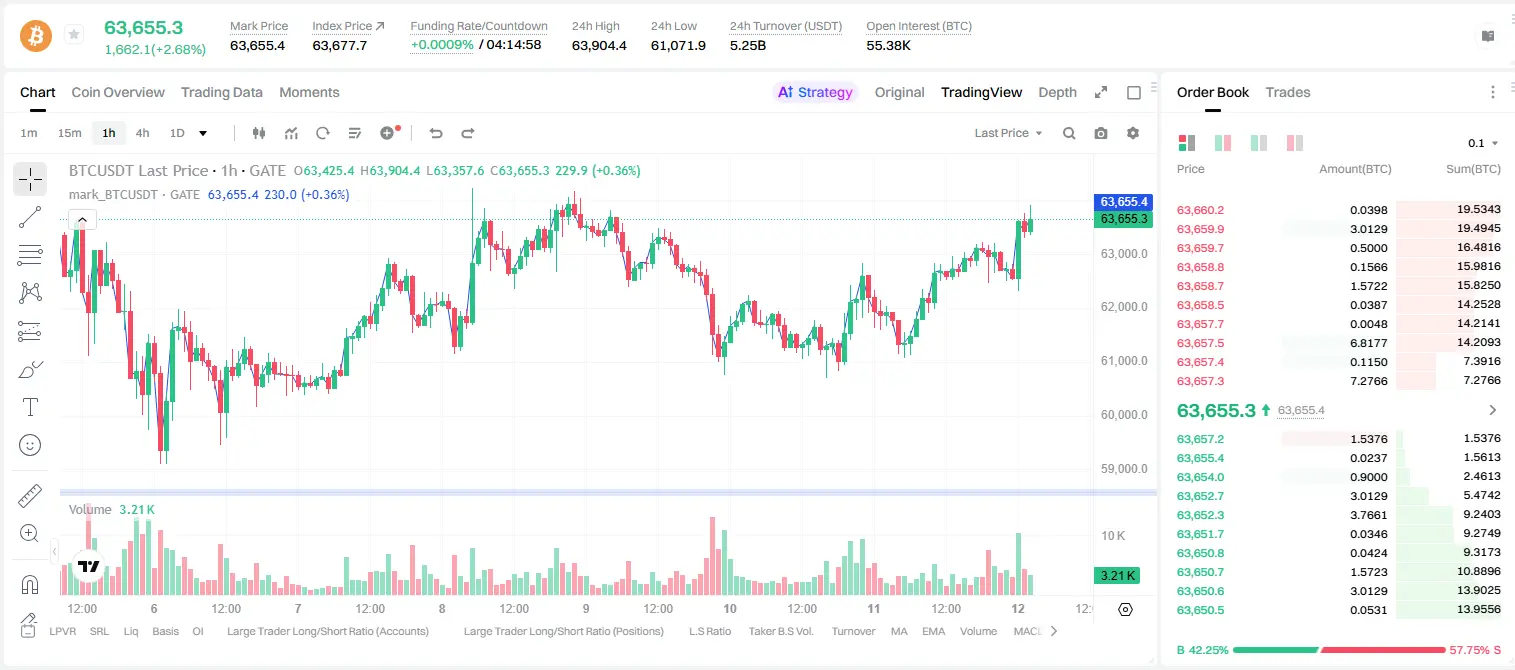
Task: Select the ruler measure tool
Action: pos(30,495)
